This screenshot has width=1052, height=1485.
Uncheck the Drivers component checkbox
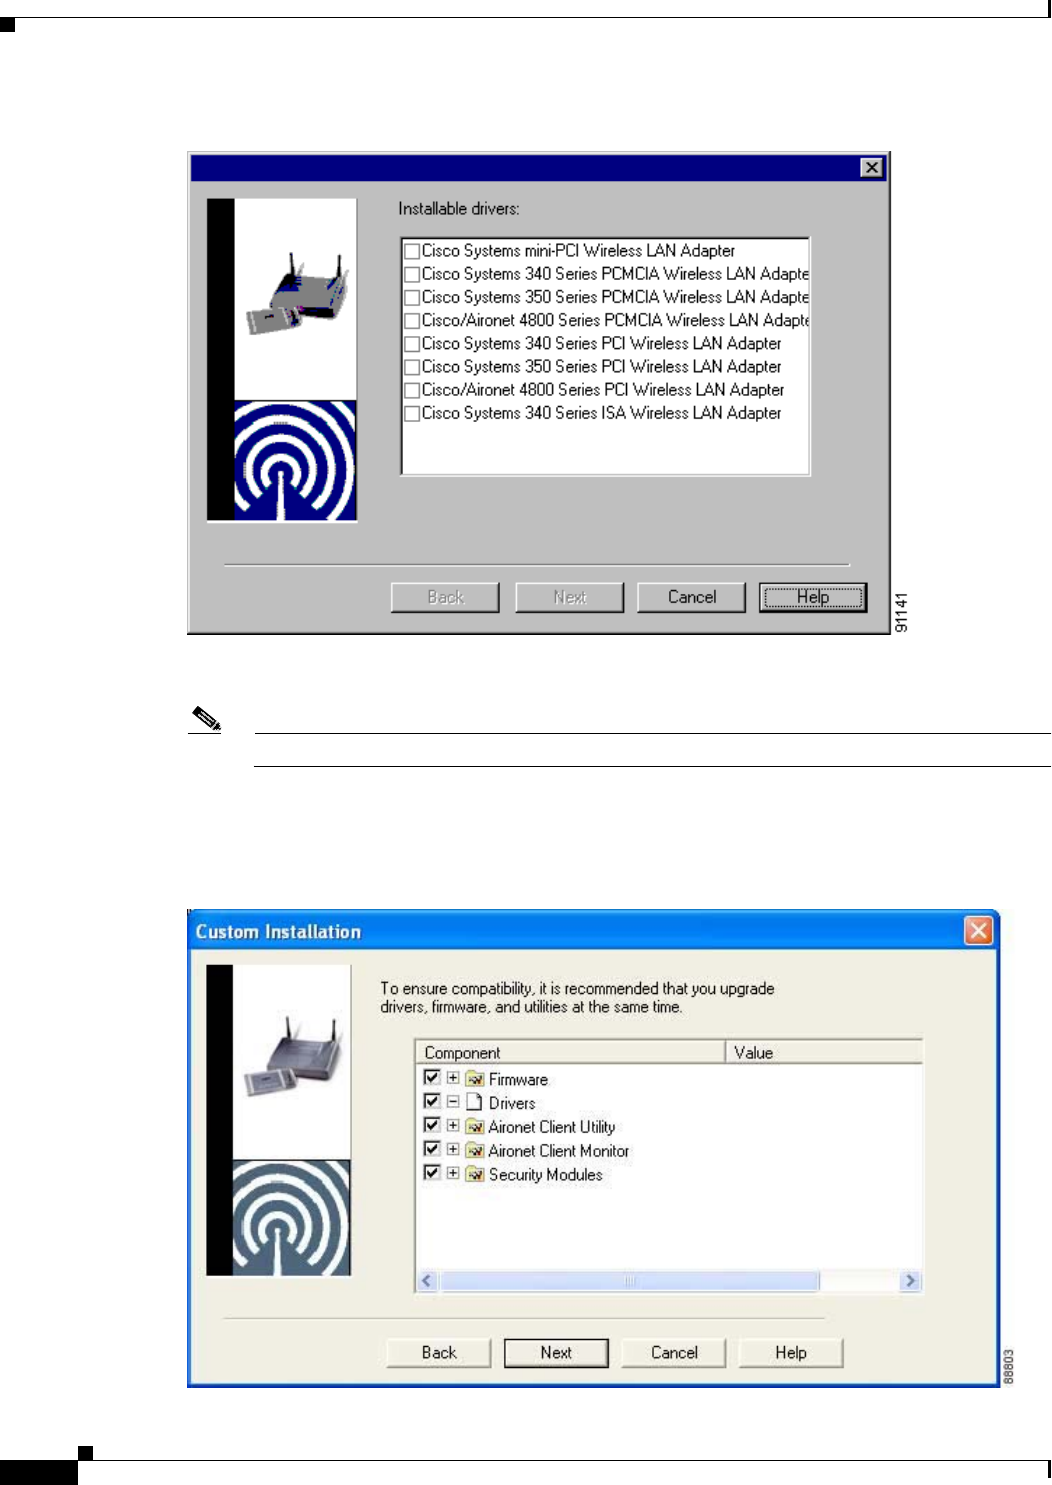tap(432, 1102)
